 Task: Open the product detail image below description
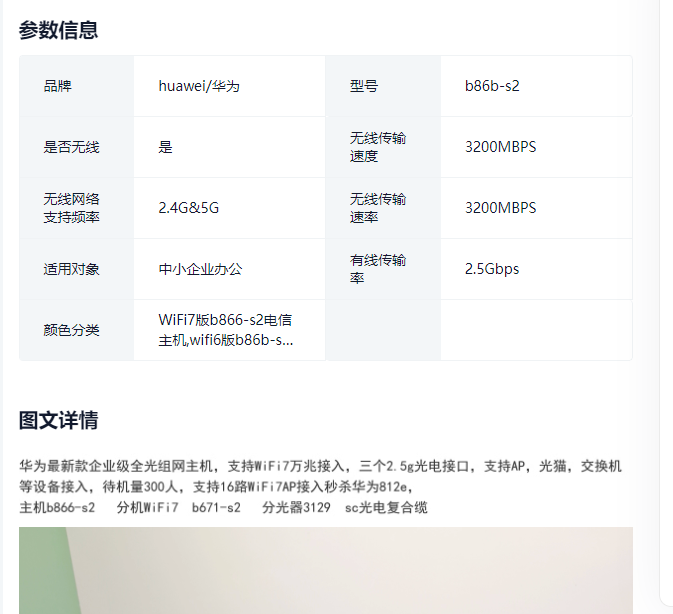(326, 571)
